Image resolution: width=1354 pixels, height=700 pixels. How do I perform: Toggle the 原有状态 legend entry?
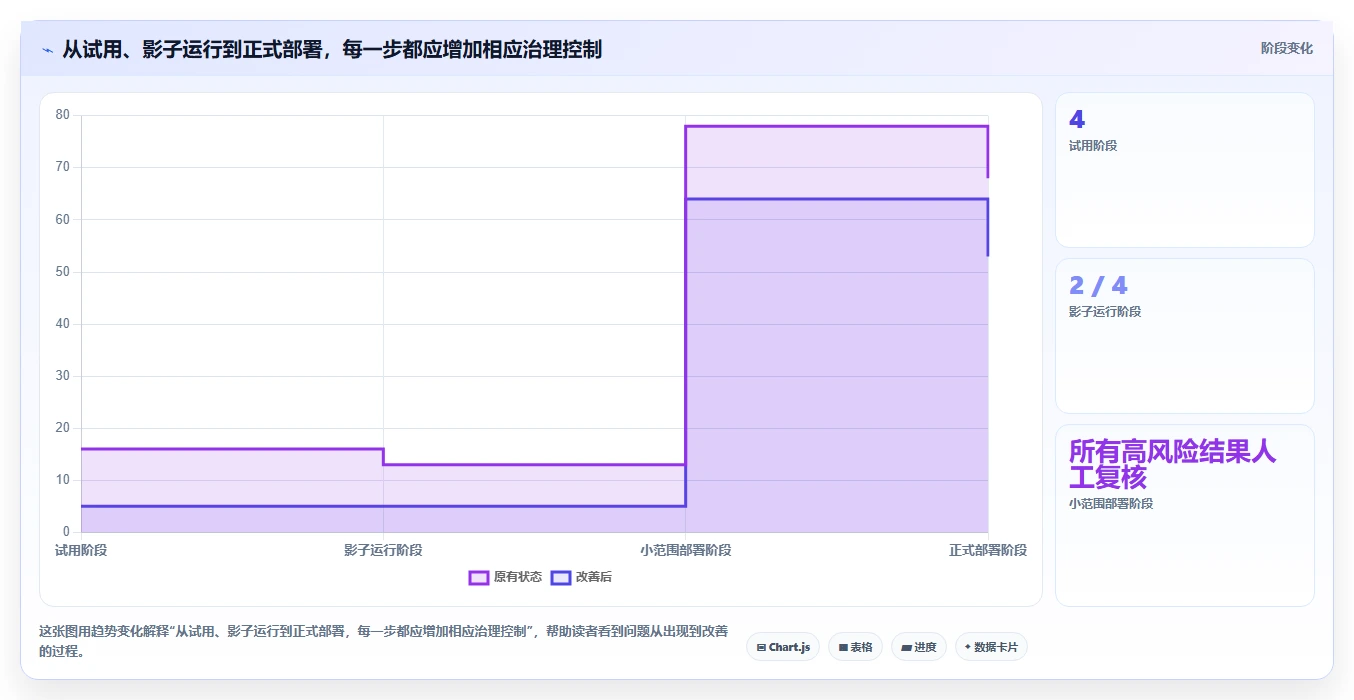pyautogui.click(x=506, y=577)
